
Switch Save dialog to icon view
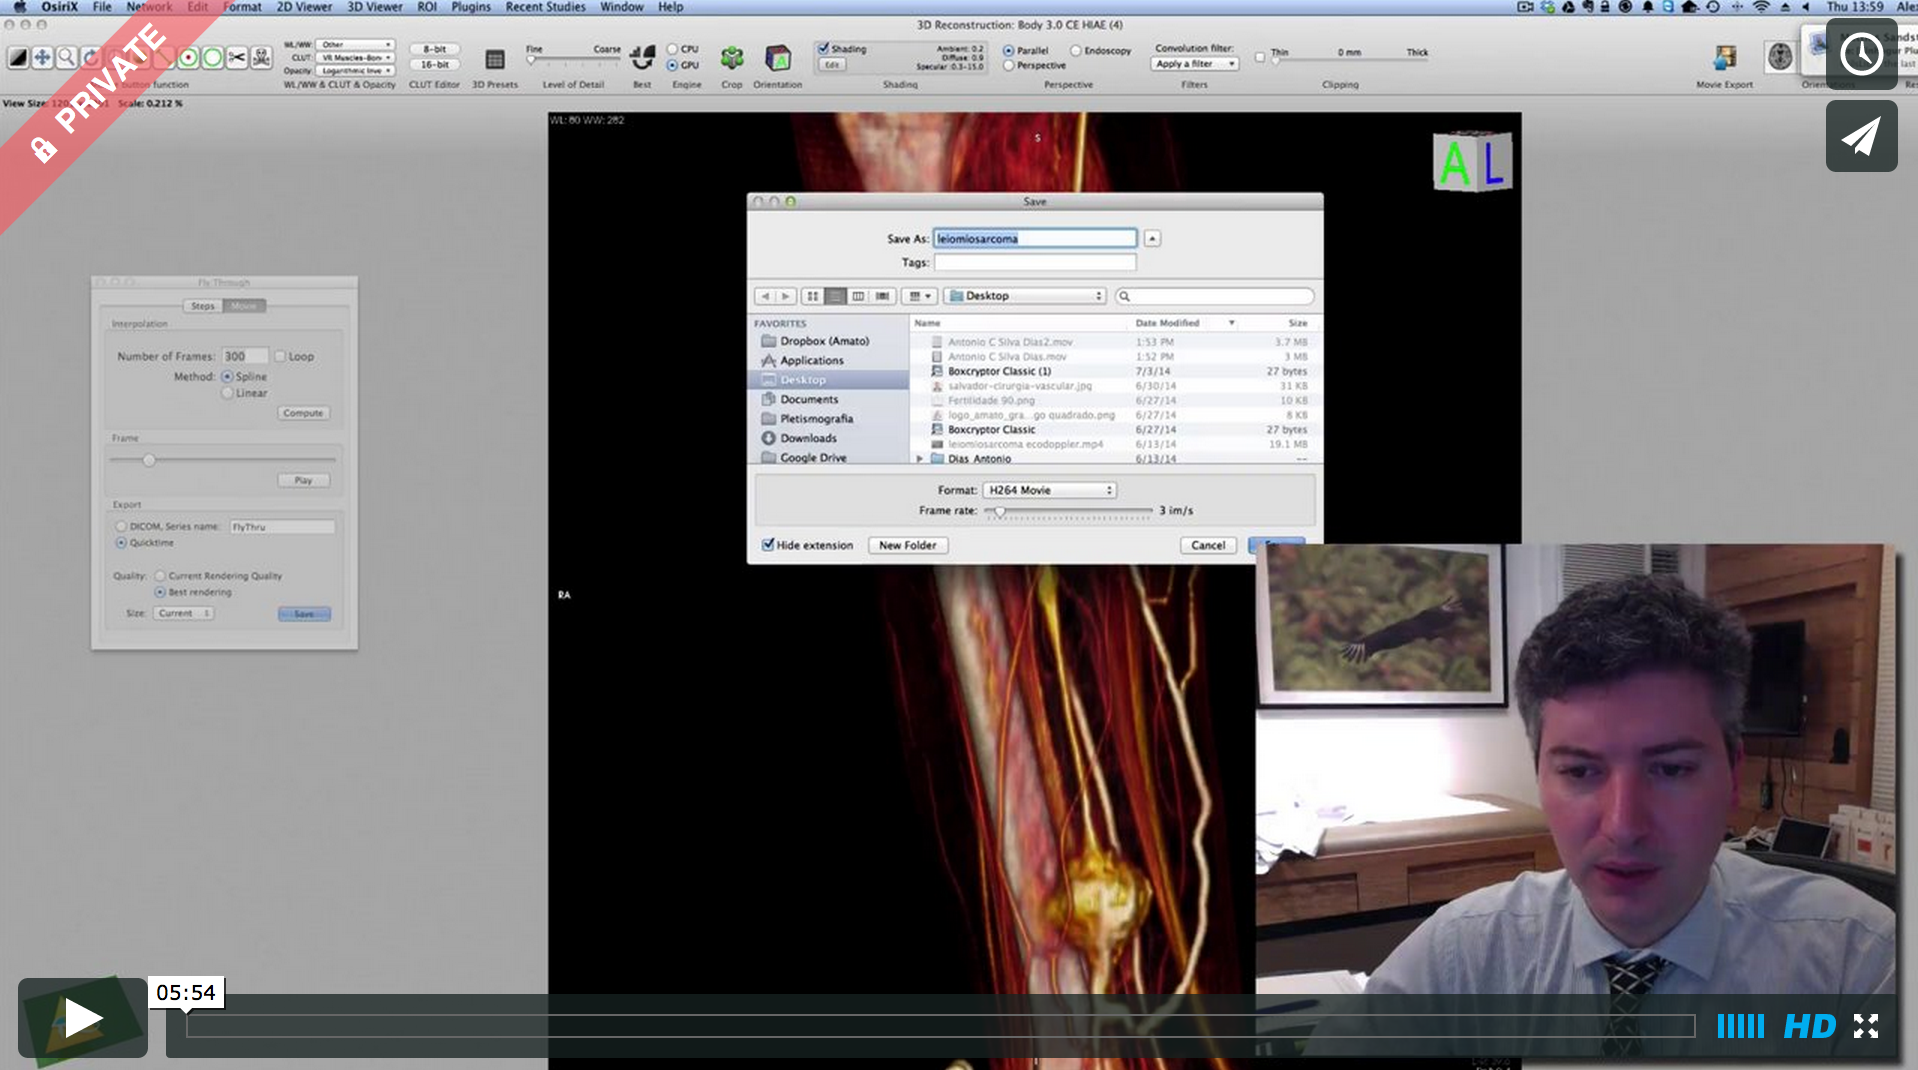tap(812, 296)
